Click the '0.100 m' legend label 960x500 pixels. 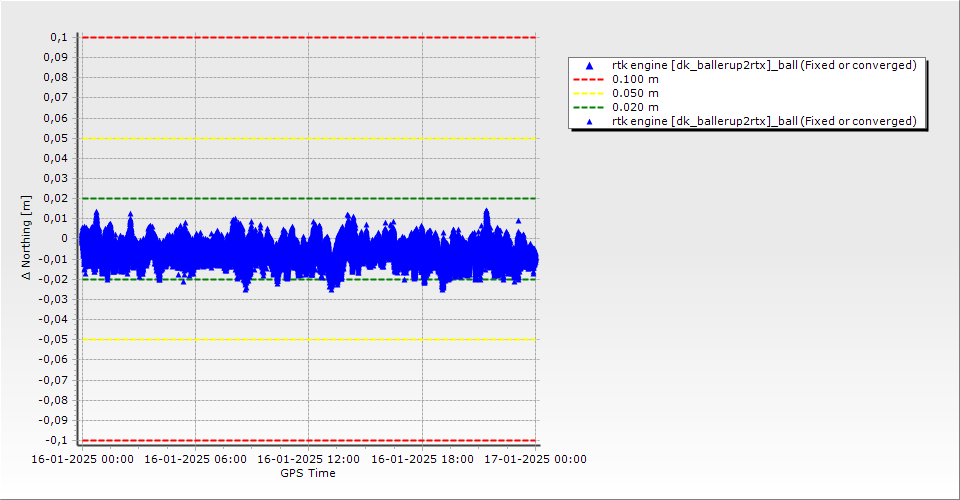pos(636,80)
